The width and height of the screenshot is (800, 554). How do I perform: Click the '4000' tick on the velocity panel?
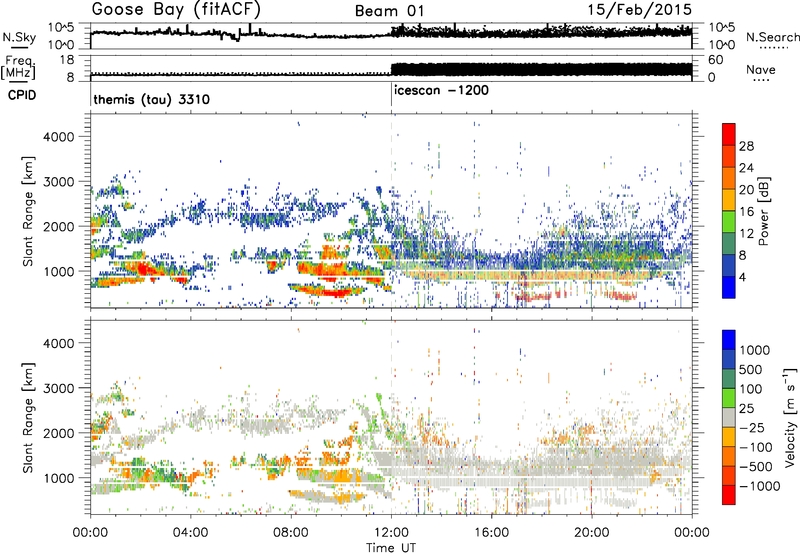tap(59, 343)
